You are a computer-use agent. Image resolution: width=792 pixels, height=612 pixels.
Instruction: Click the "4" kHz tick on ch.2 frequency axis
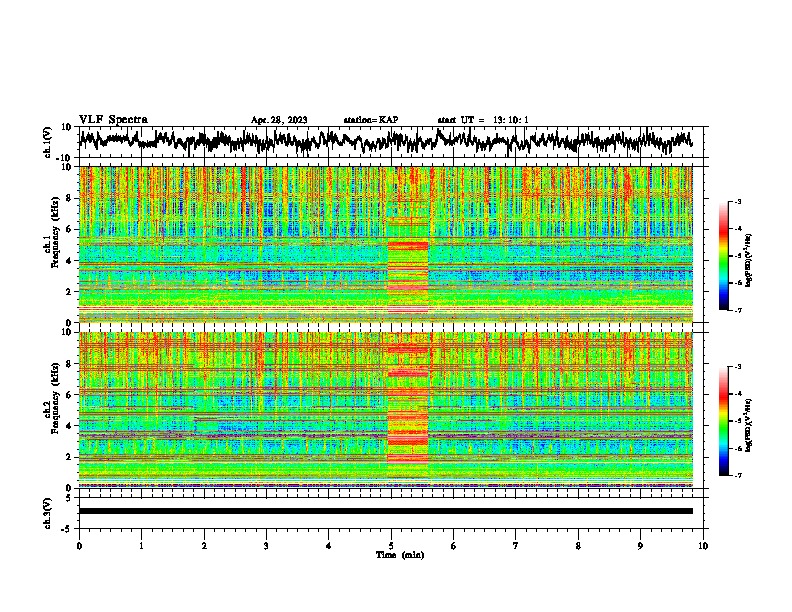[x=70, y=426]
